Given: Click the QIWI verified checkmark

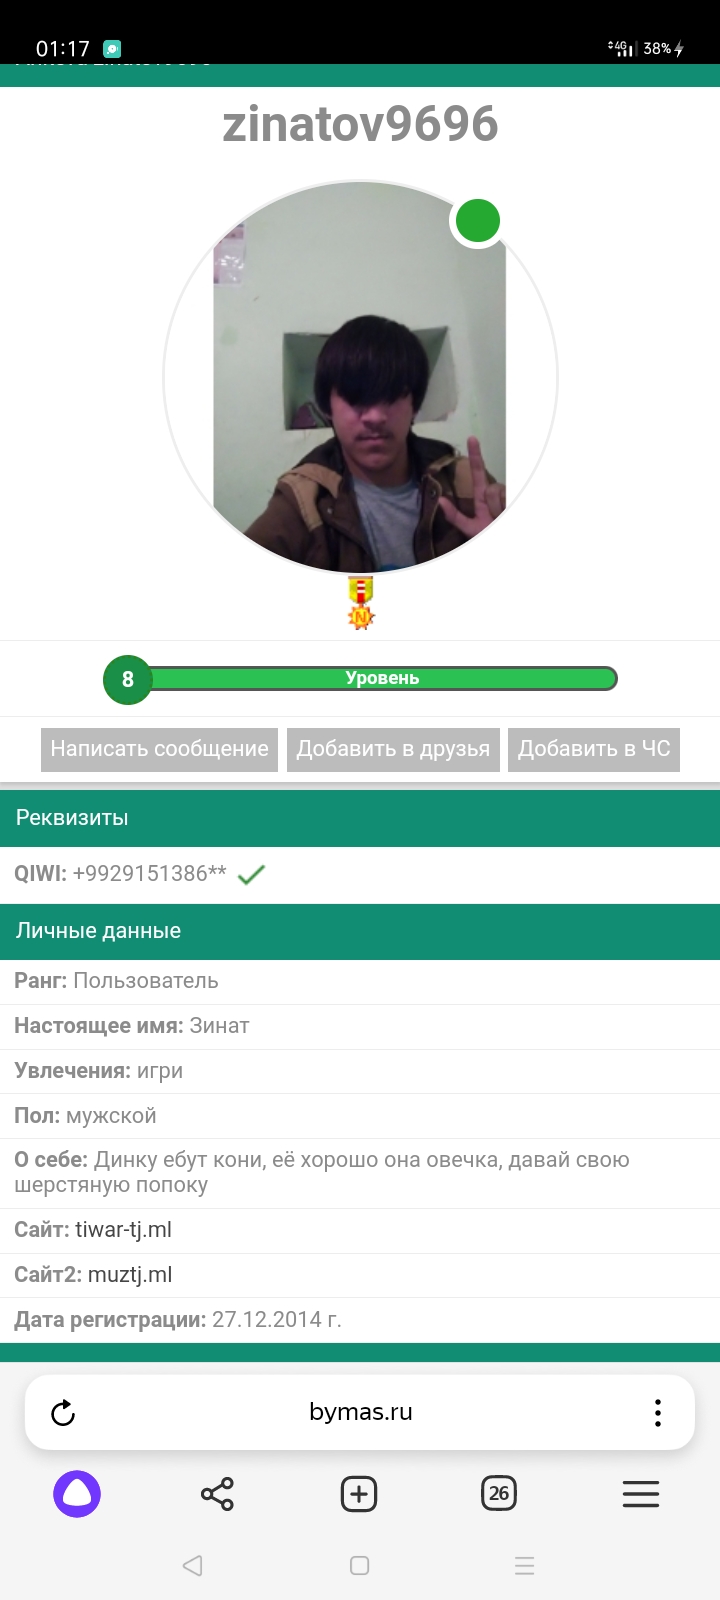Looking at the screenshot, I should pos(251,875).
